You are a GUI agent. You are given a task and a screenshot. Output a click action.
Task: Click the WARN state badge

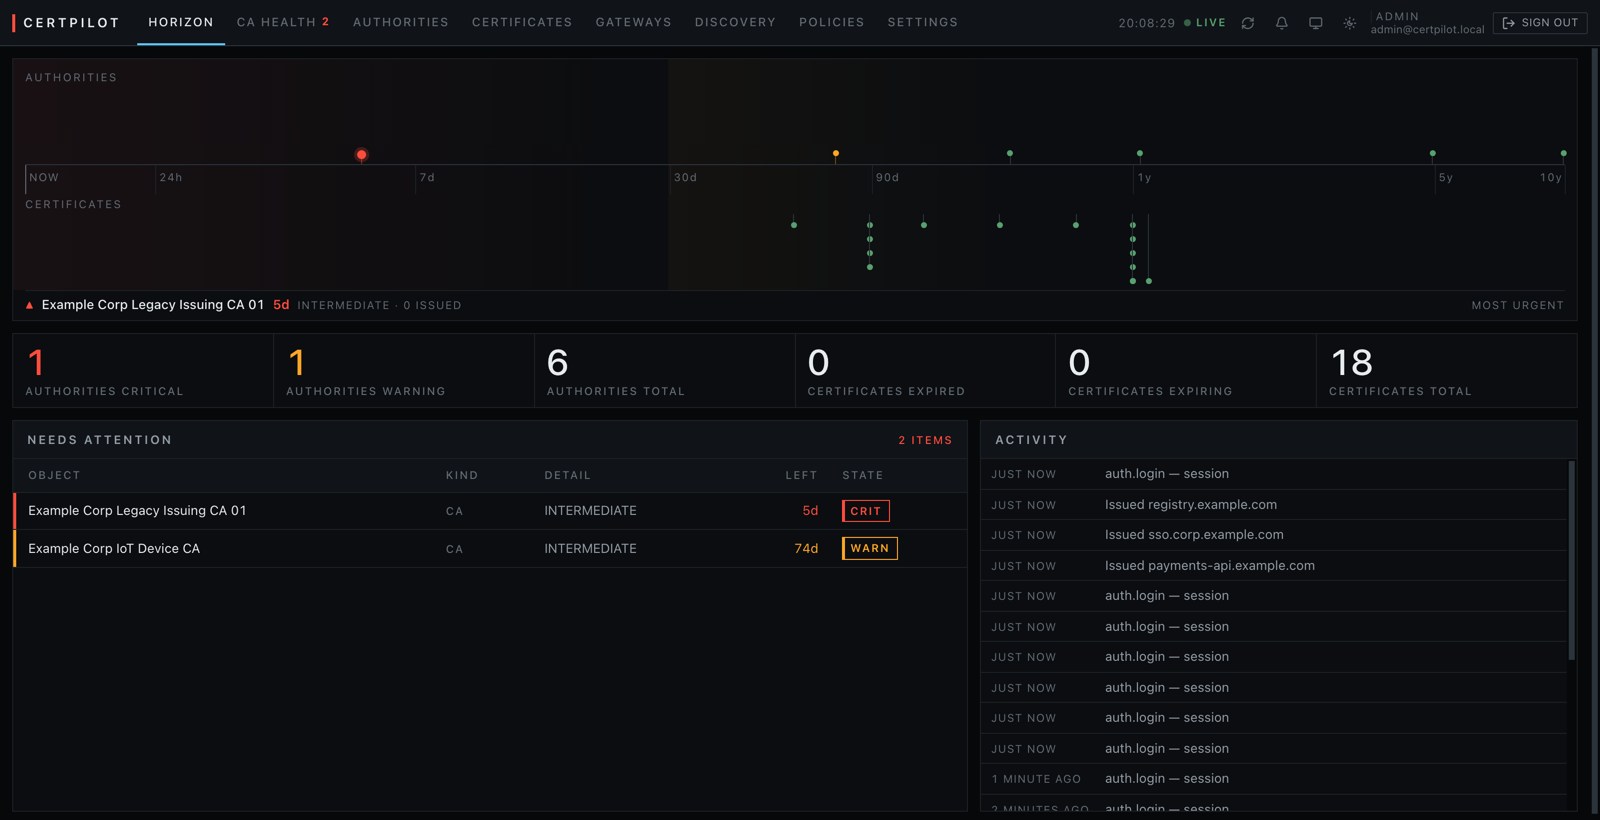click(x=870, y=549)
